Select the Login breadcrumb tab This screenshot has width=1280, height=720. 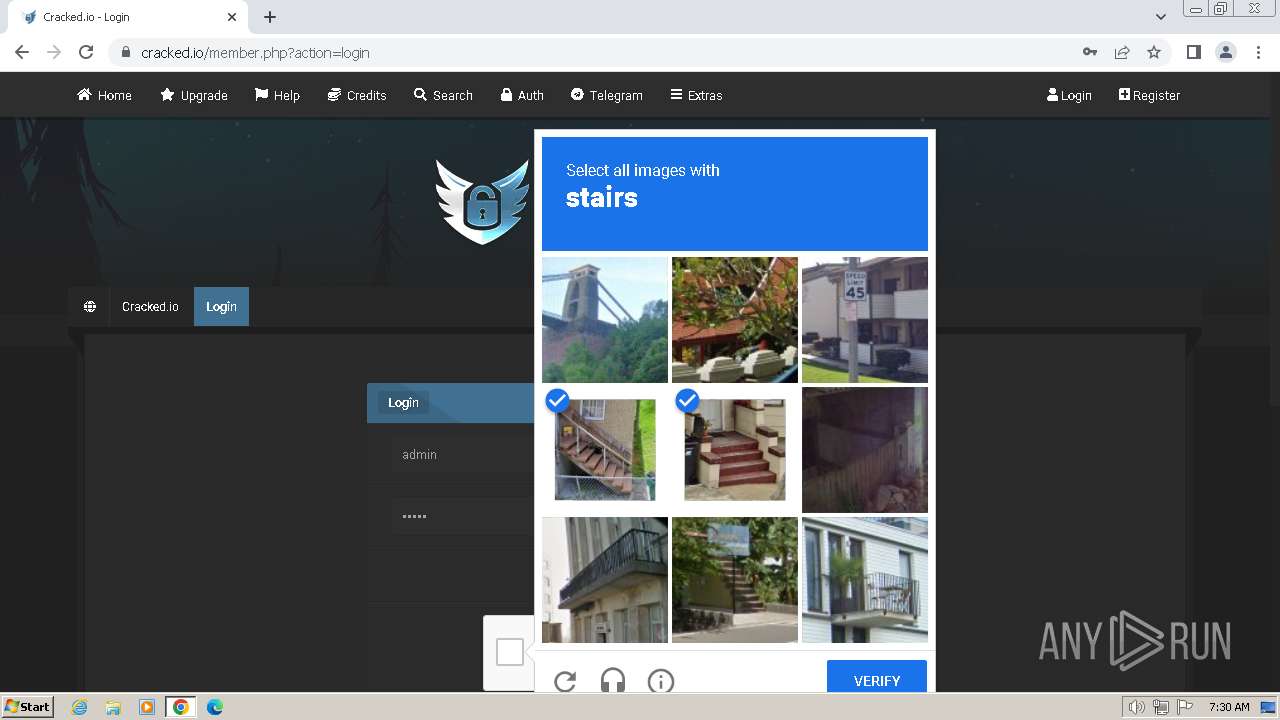point(221,307)
